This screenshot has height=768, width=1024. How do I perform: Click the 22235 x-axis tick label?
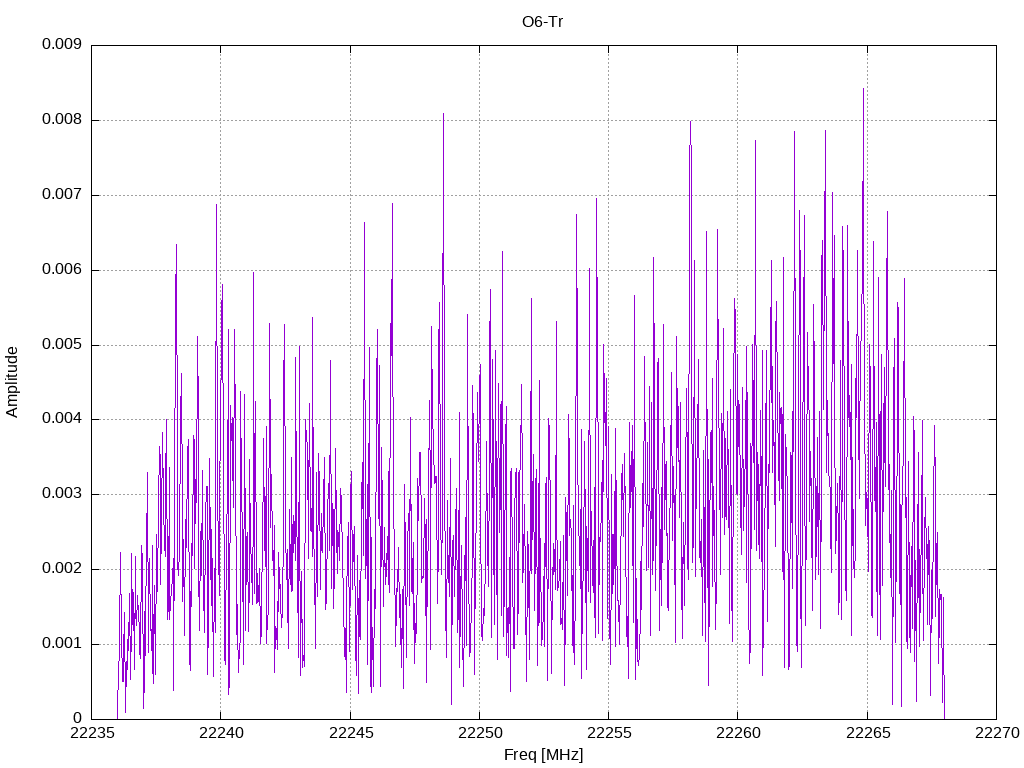click(91, 733)
